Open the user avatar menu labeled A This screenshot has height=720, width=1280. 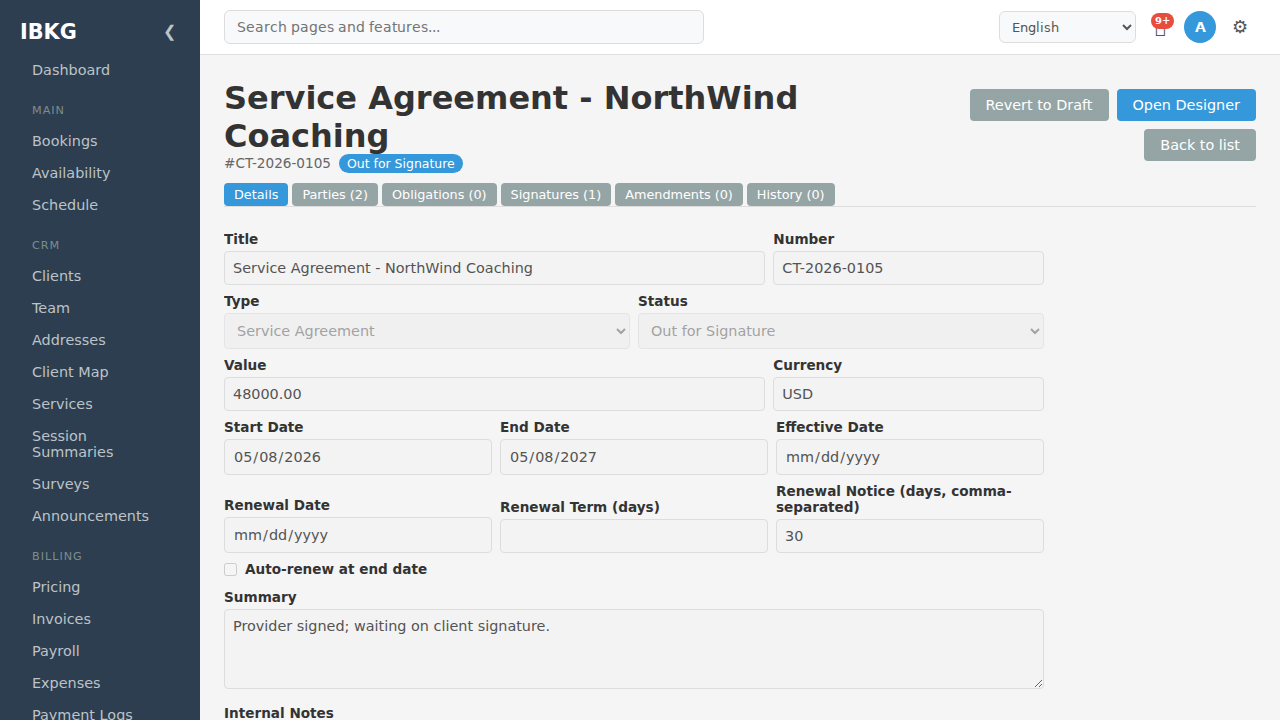click(x=1200, y=27)
